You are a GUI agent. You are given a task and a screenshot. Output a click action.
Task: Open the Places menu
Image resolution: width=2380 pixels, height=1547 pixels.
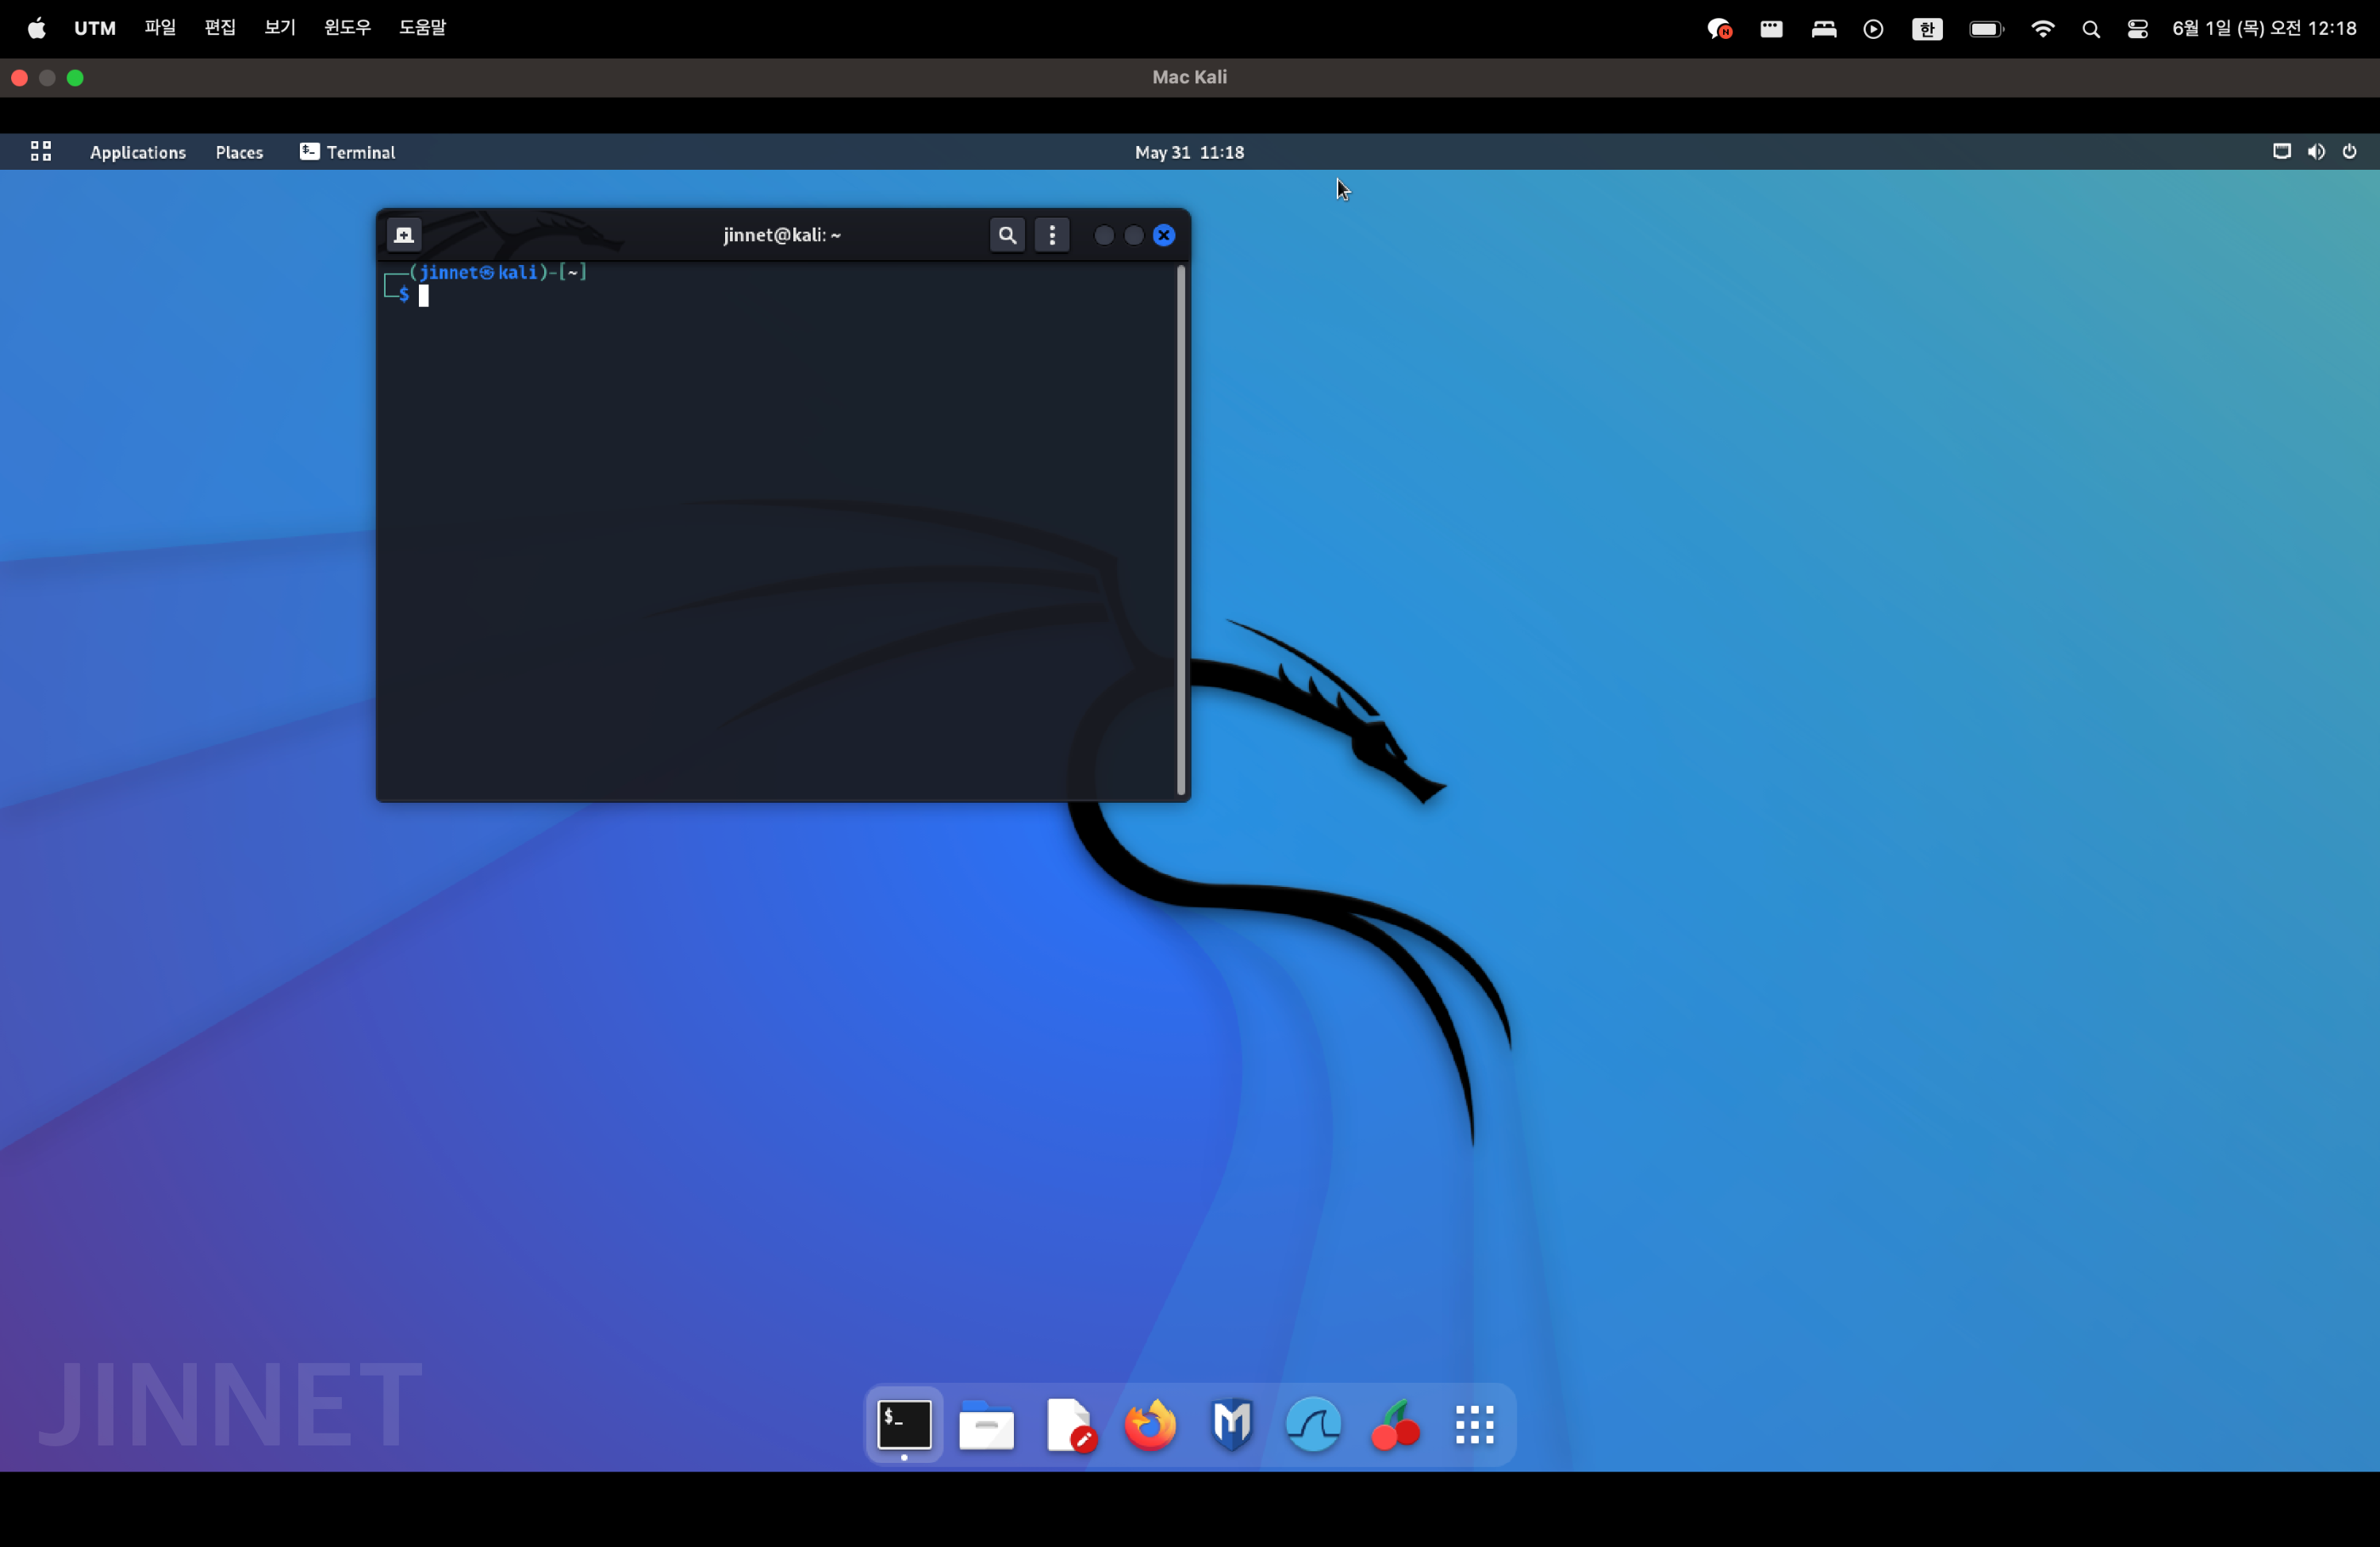(239, 152)
